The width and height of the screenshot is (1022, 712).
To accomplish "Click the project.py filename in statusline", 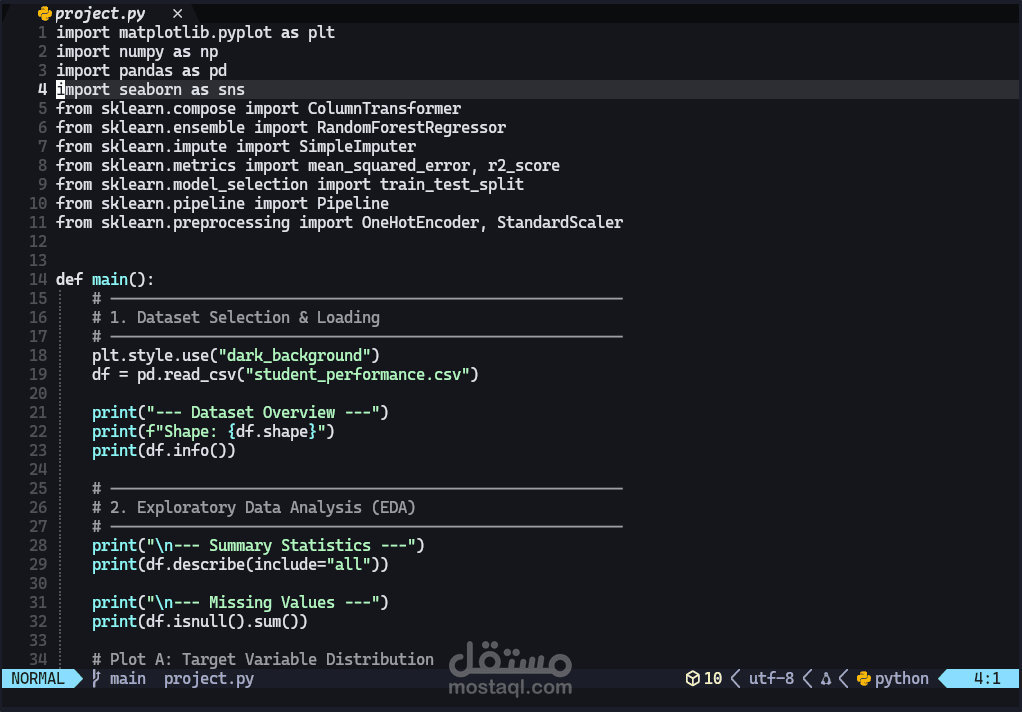I will click(x=209, y=679).
